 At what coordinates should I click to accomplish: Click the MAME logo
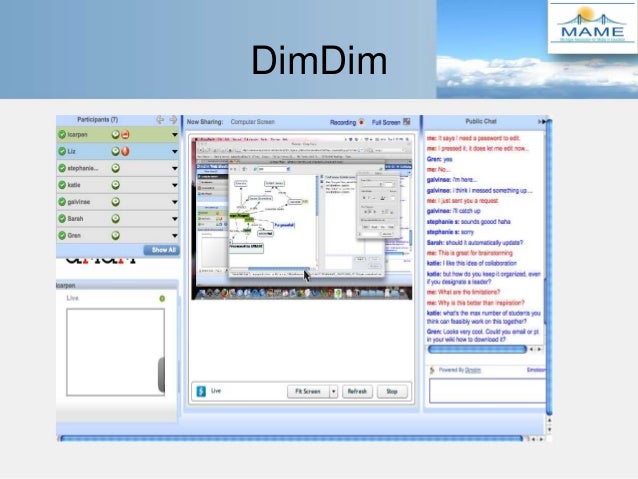(593, 27)
